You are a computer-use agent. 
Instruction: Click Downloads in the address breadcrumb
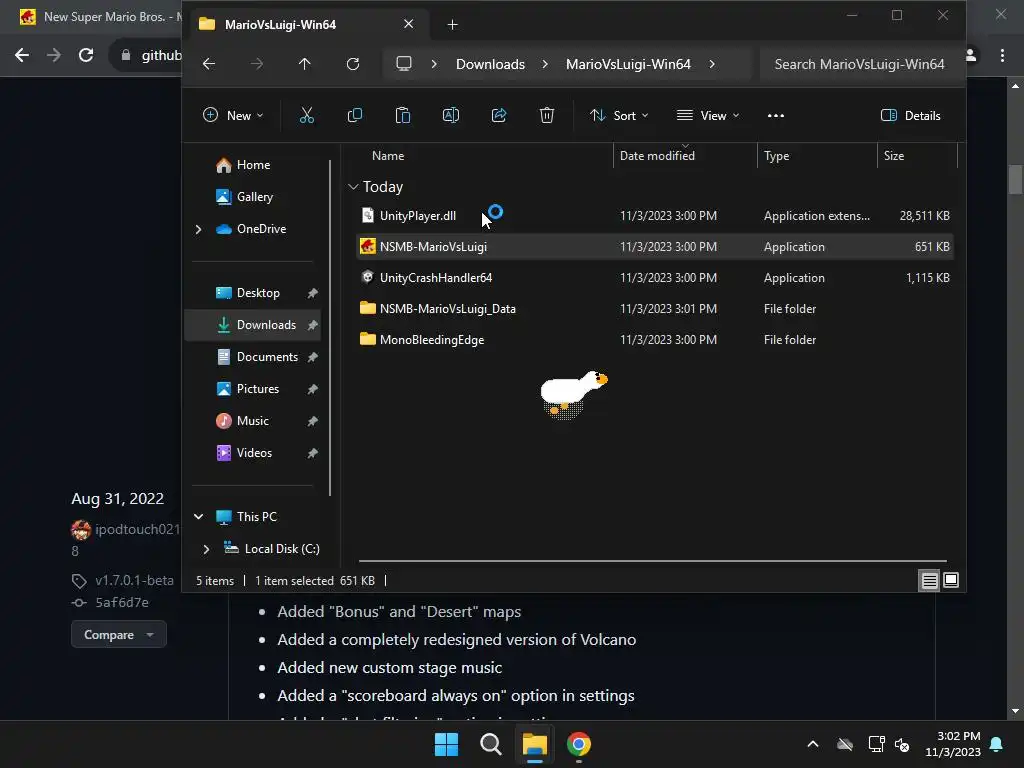pos(490,64)
